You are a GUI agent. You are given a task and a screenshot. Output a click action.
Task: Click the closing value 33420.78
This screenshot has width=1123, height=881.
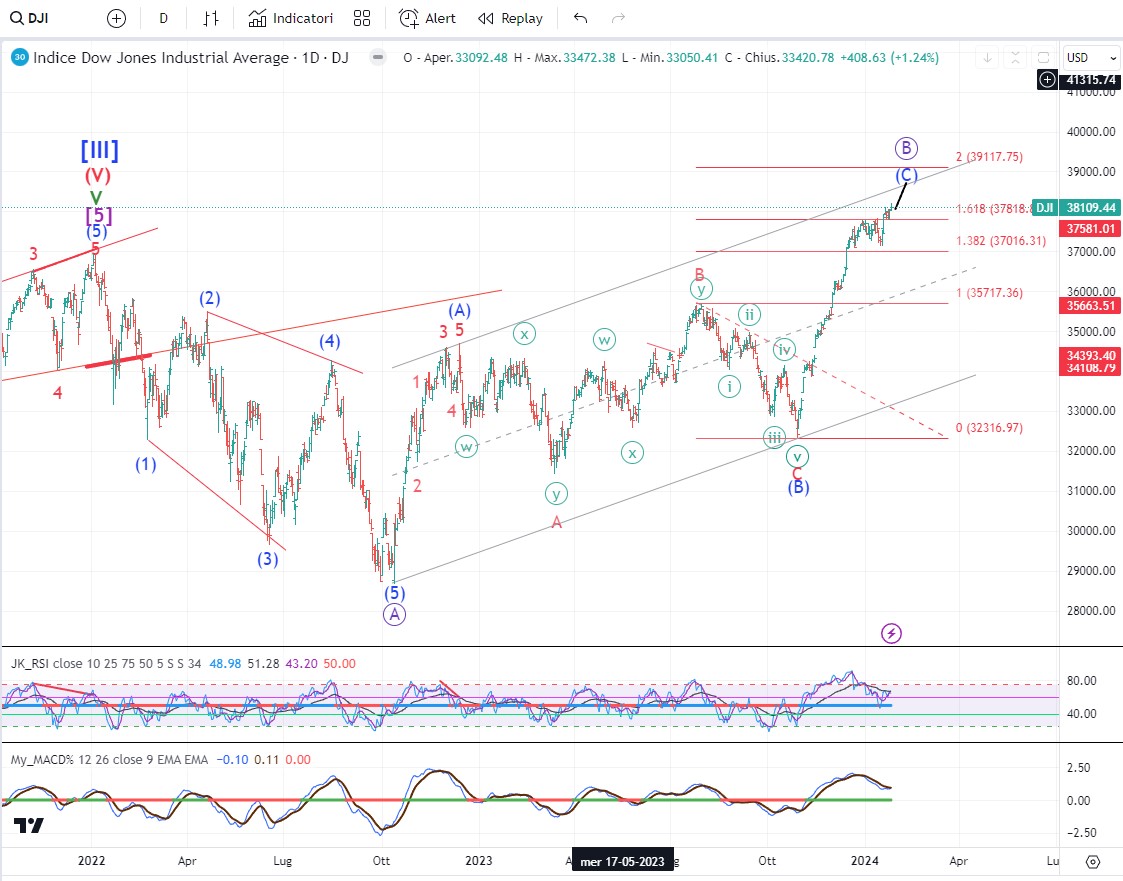(808, 58)
